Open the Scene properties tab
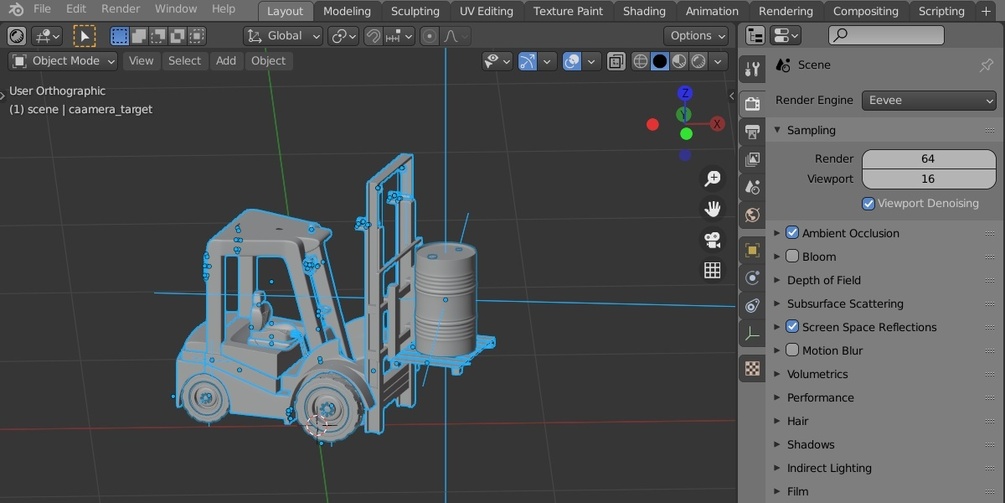Screen dimensions: 1005x503 (x=752, y=187)
